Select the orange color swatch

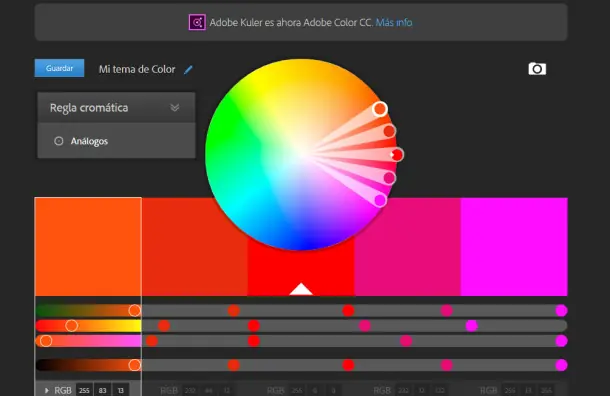(x=88, y=247)
